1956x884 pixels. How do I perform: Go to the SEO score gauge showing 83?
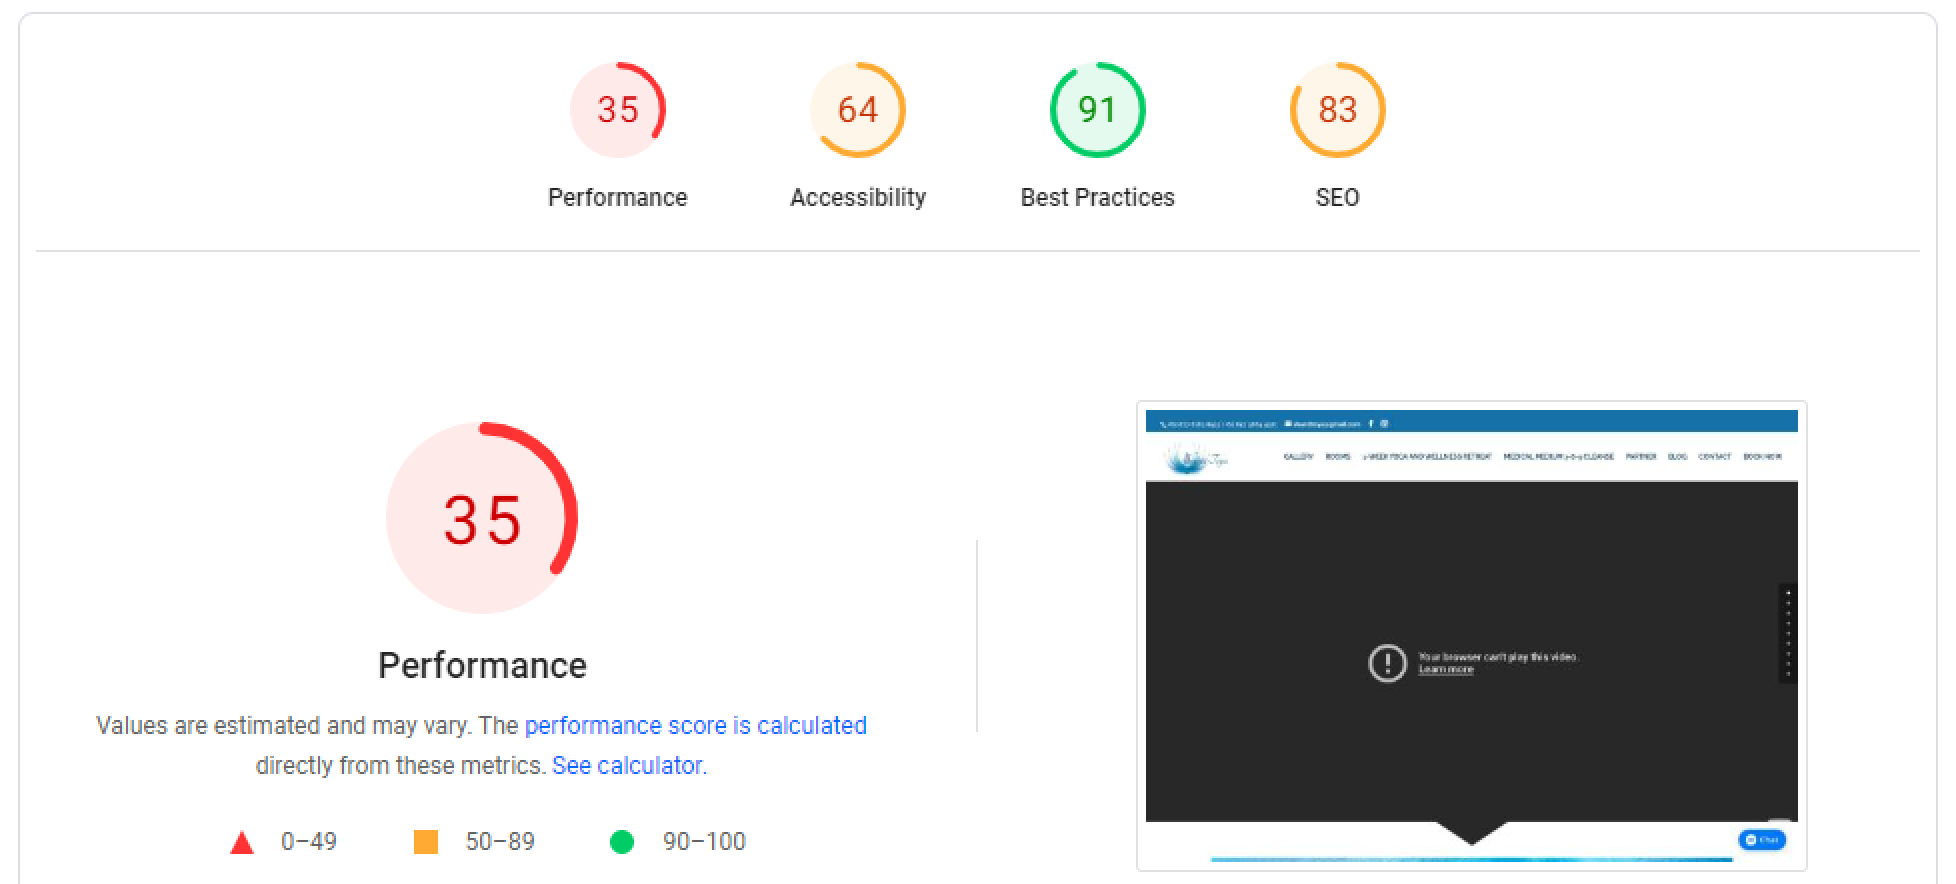click(1338, 110)
